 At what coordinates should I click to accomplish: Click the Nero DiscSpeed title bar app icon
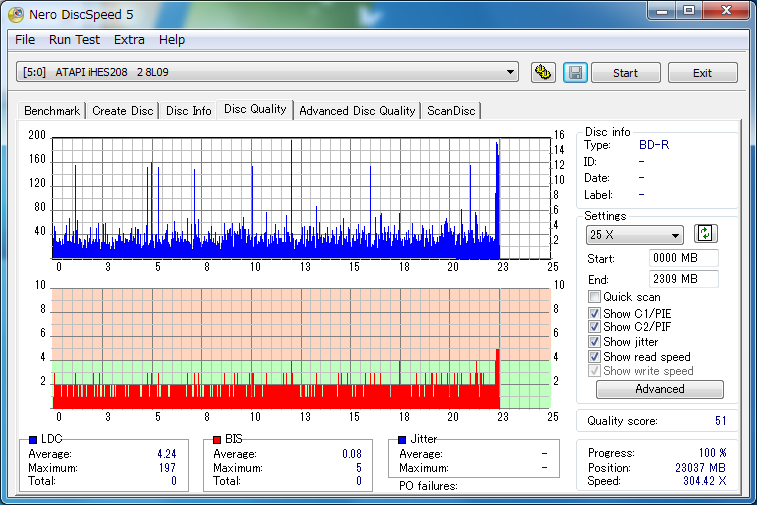point(15,14)
